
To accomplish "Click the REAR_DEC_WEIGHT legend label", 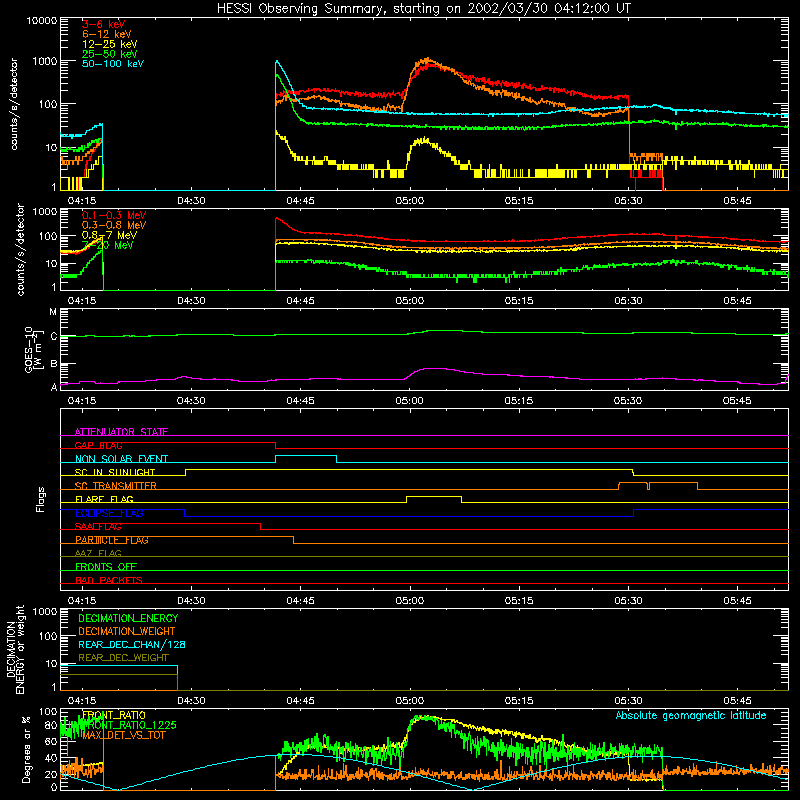I will 123,658.
